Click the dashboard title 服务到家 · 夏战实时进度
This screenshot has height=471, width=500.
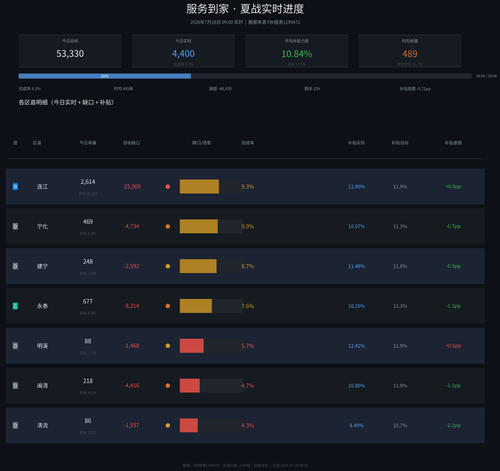point(245,9)
